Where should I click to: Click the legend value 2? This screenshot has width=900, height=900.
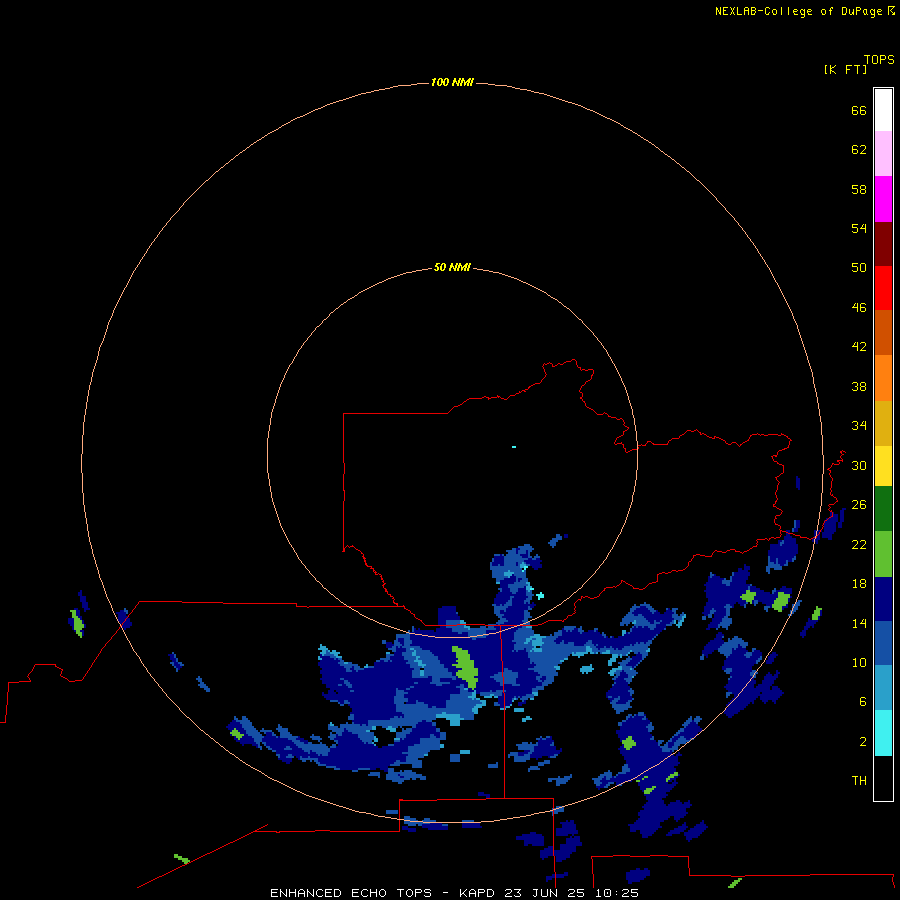point(862,742)
